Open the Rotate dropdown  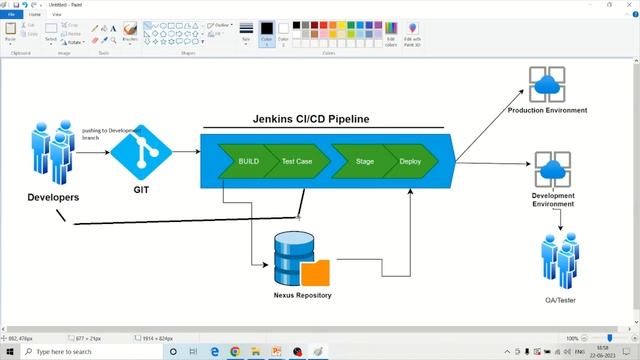coord(73,42)
